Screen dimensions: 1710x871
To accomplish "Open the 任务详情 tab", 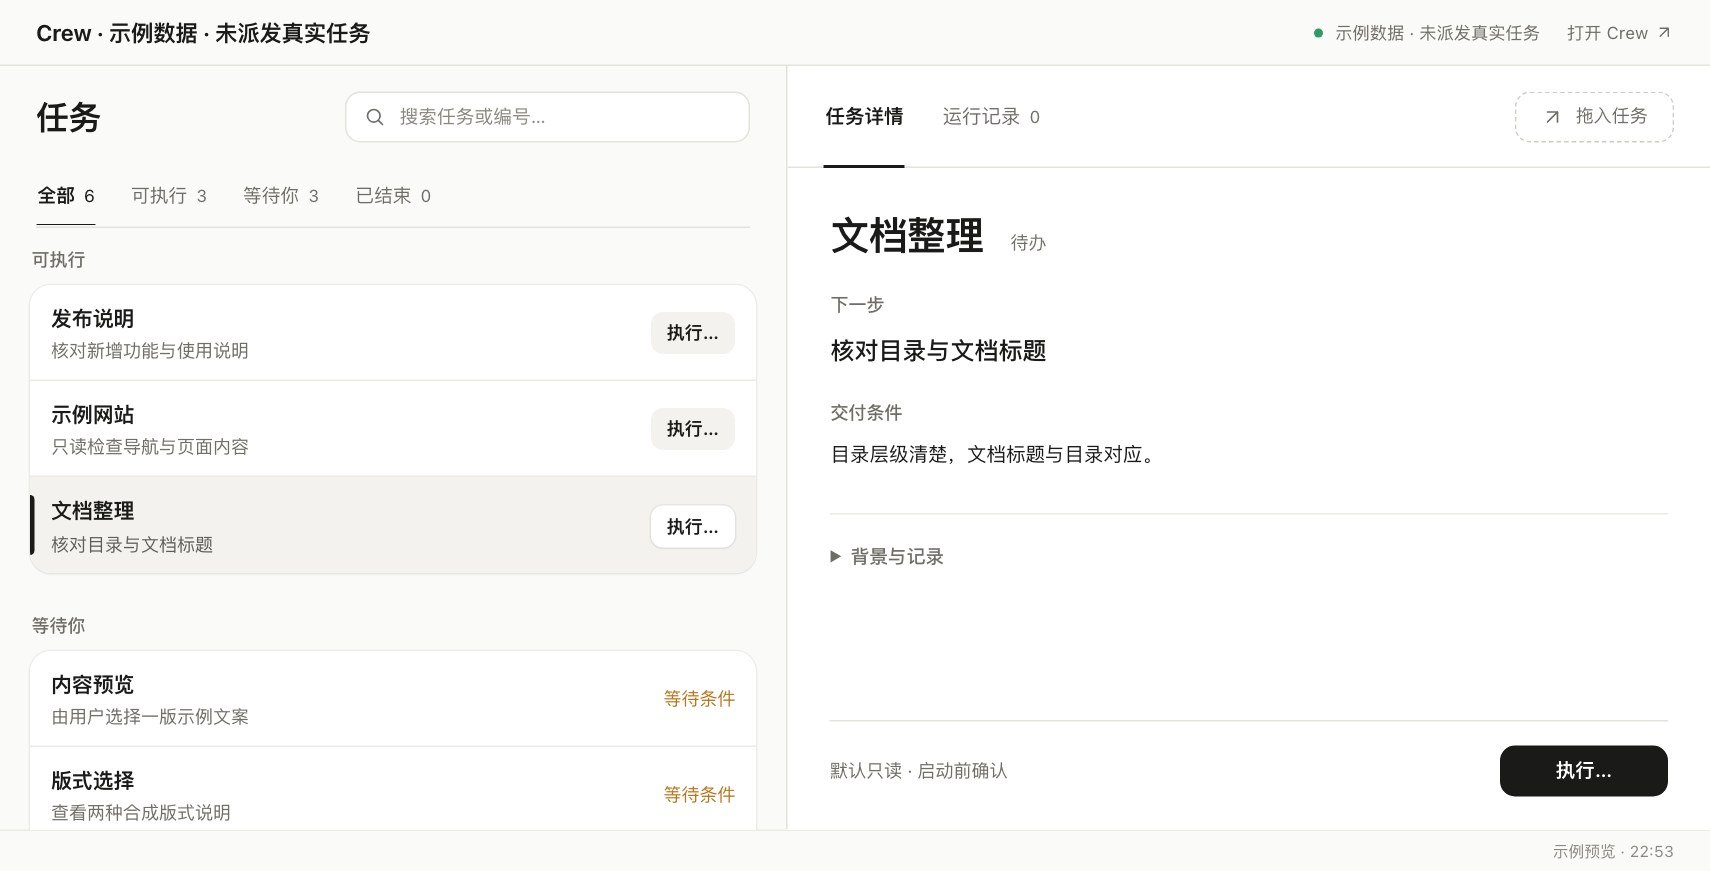I will (x=864, y=117).
